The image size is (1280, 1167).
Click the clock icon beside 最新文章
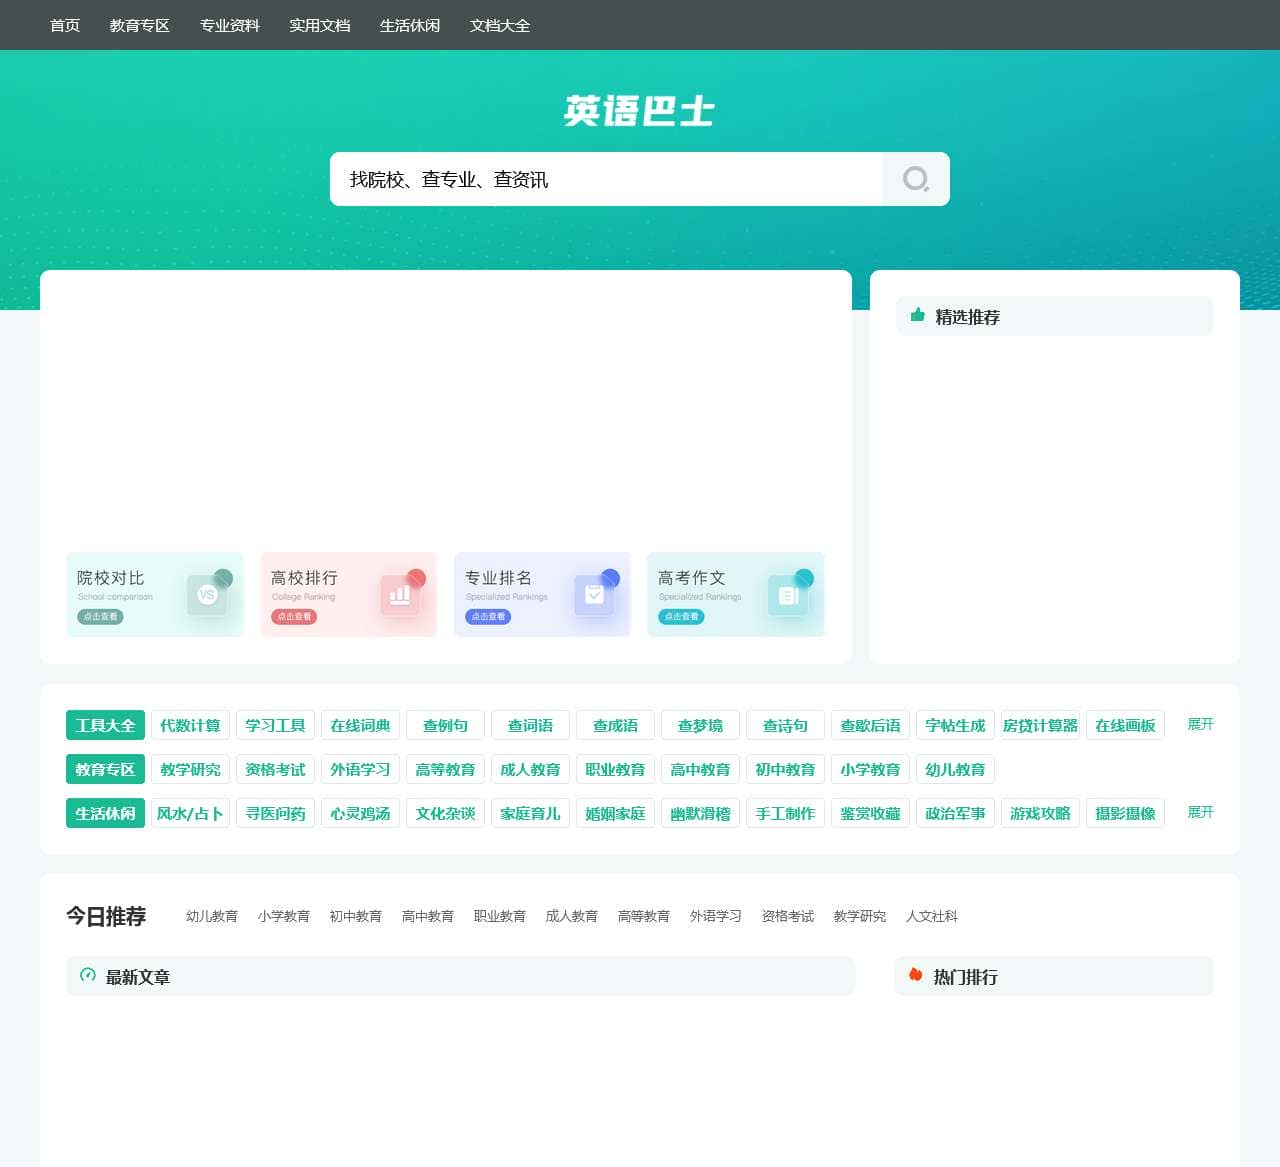pos(88,976)
